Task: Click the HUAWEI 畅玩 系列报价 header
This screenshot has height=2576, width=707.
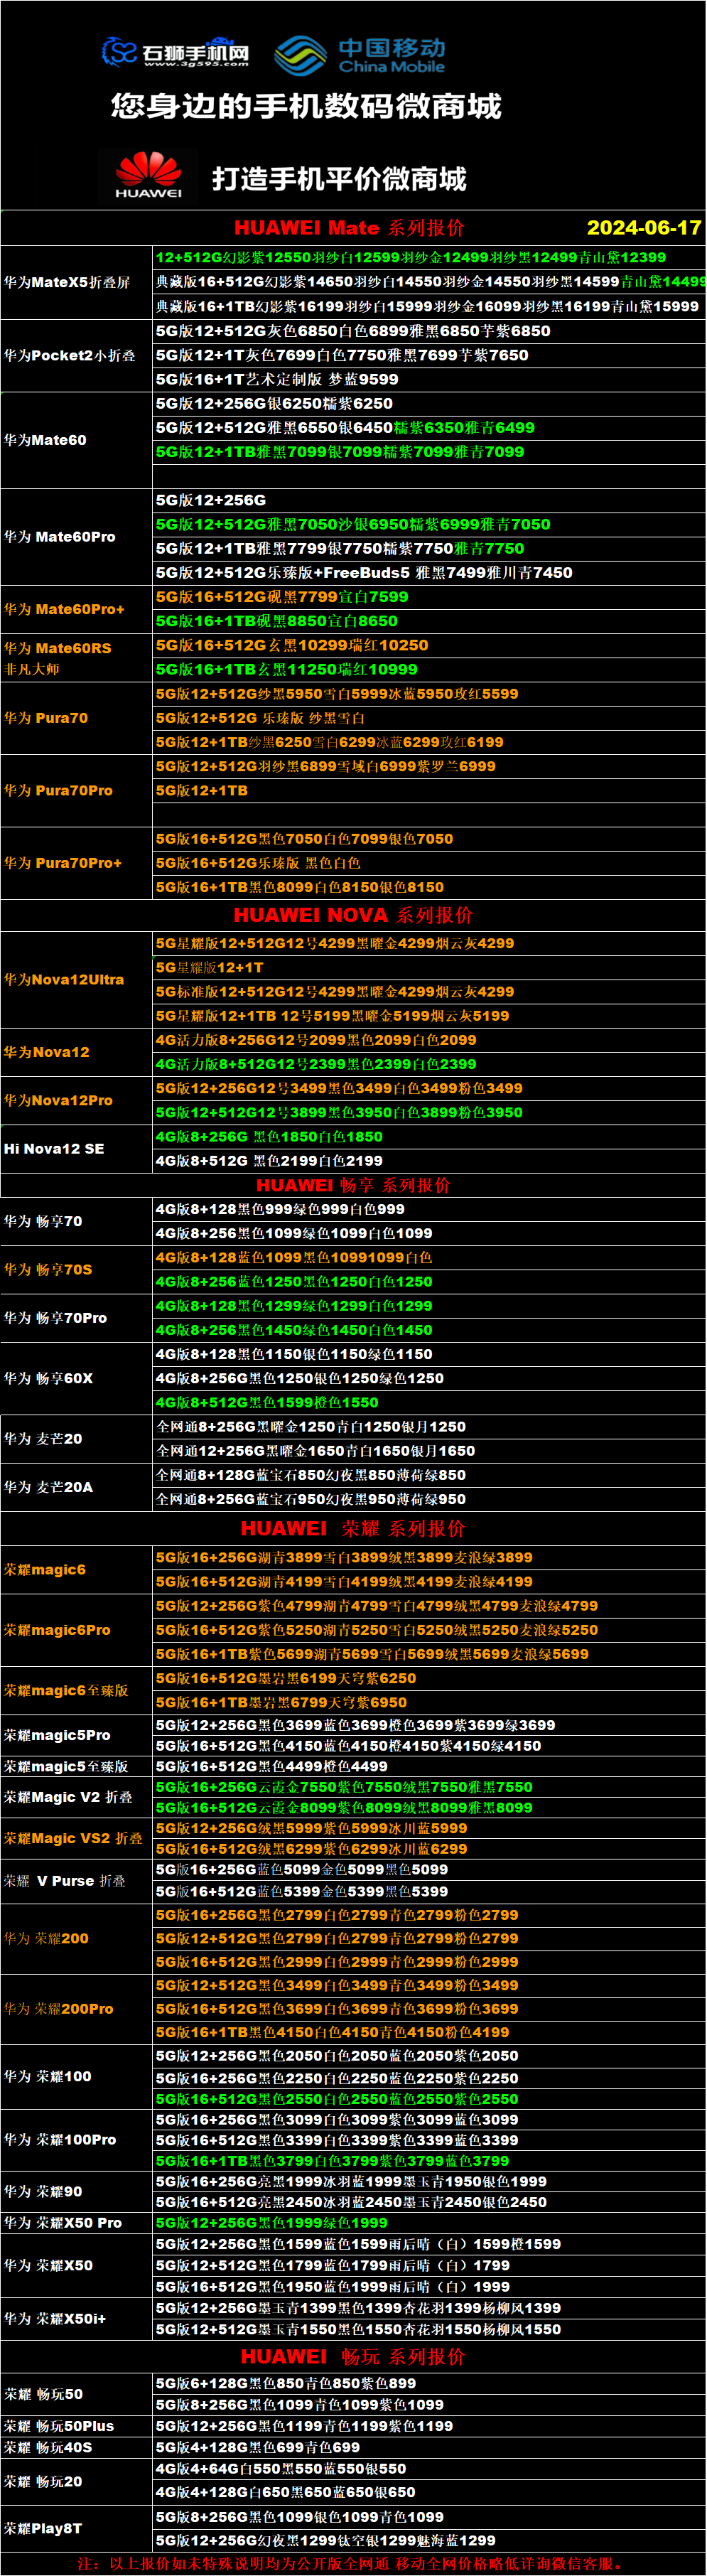Action: pos(353,2356)
